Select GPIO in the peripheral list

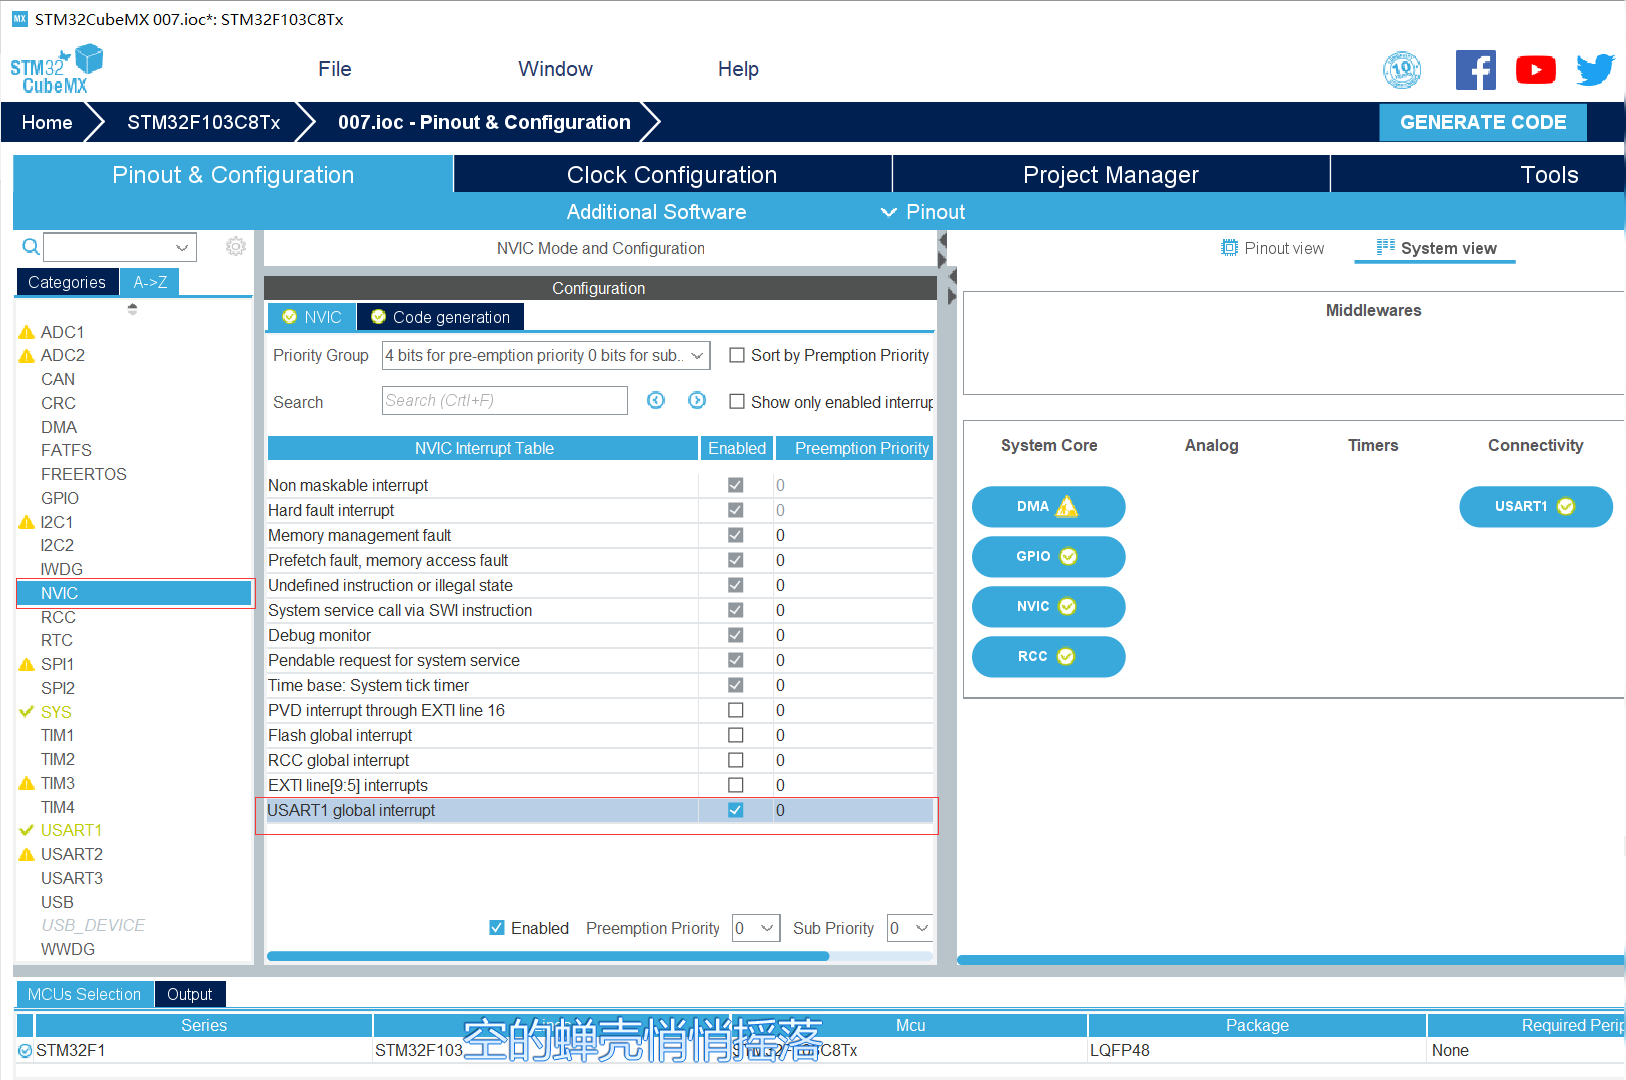60,498
